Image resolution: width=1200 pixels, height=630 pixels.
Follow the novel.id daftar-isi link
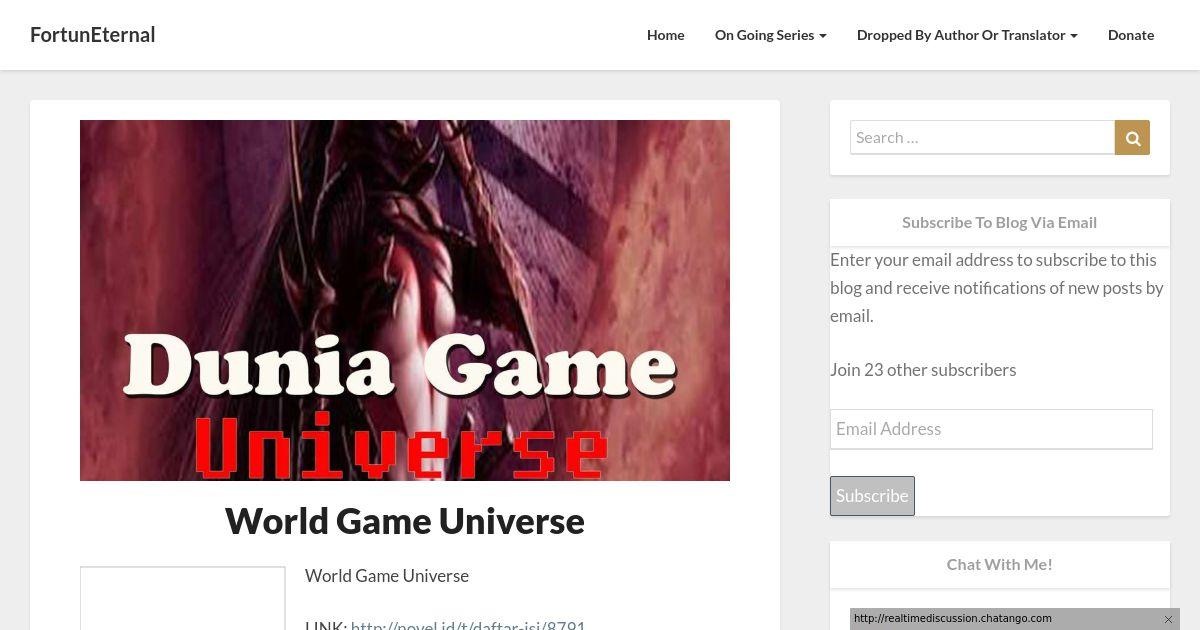click(468, 625)
